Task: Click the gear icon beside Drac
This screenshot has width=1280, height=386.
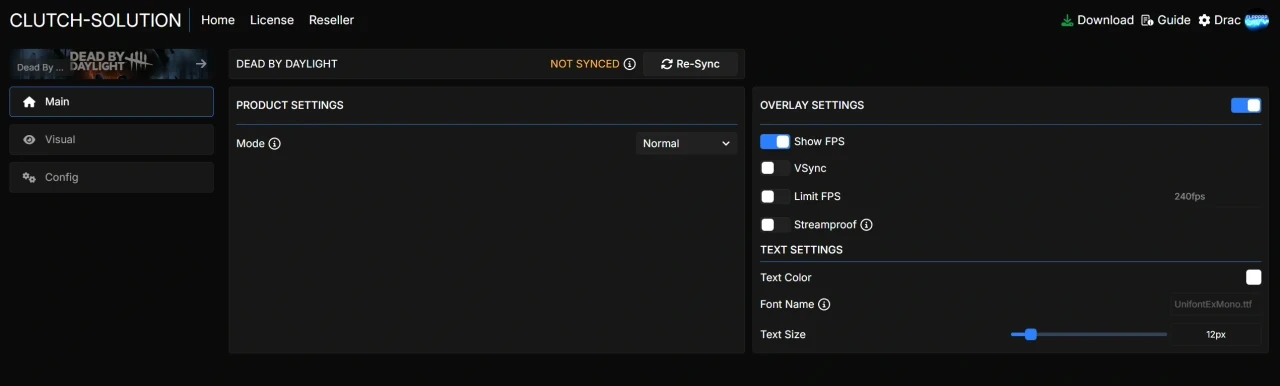Action: [x=1204, y=20]
